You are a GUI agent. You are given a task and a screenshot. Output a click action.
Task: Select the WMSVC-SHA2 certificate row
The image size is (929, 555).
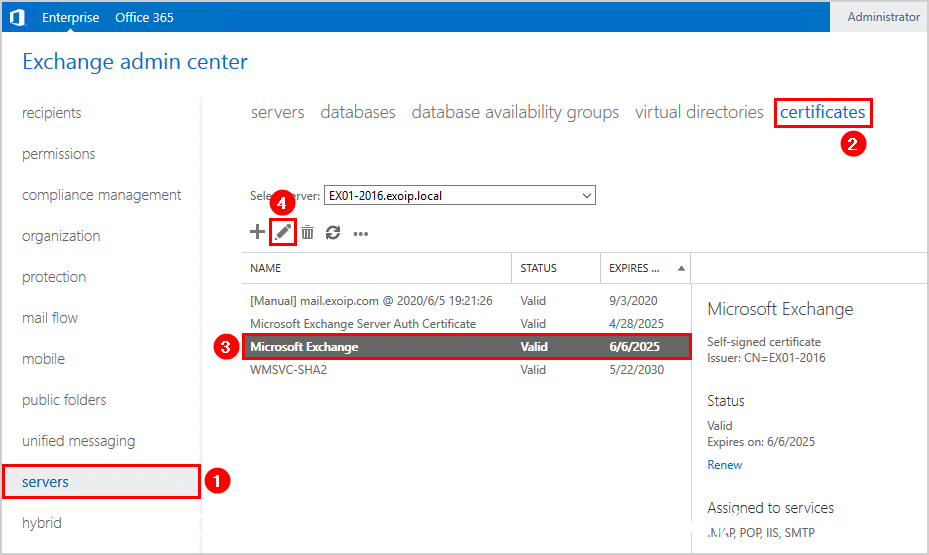click(466, 370)
